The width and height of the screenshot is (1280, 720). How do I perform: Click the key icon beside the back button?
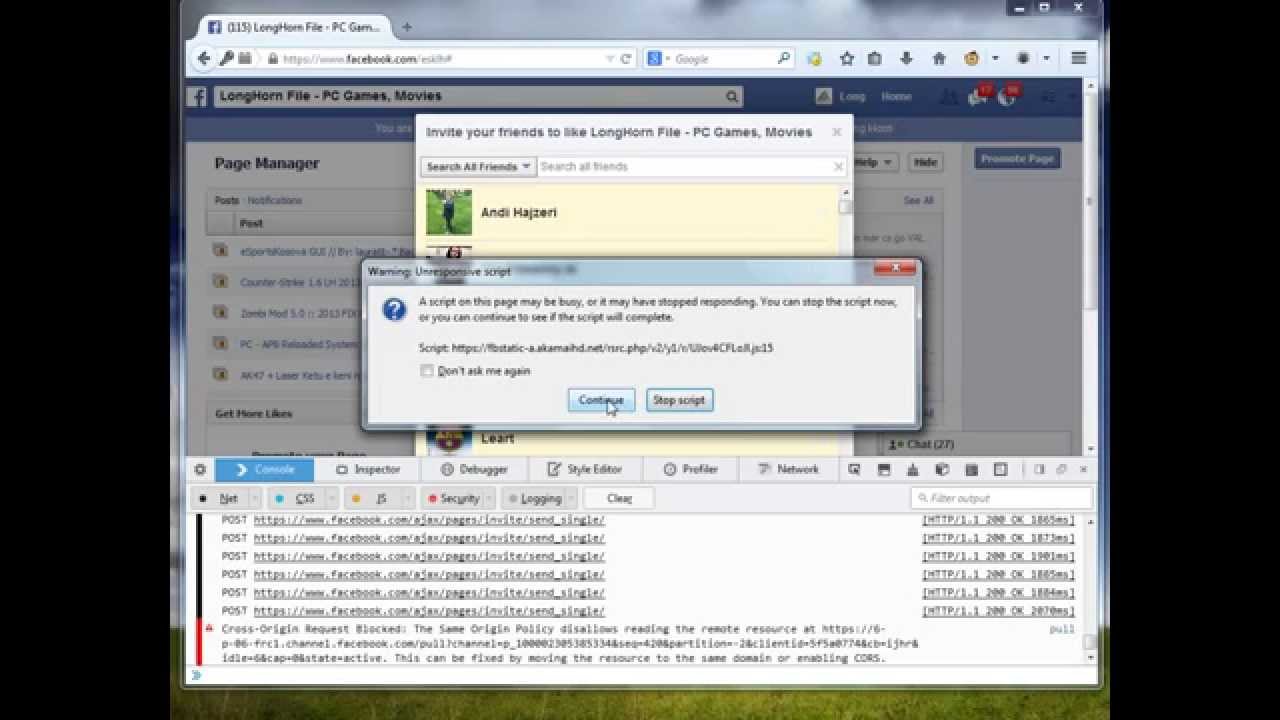(x=227, y=59)
